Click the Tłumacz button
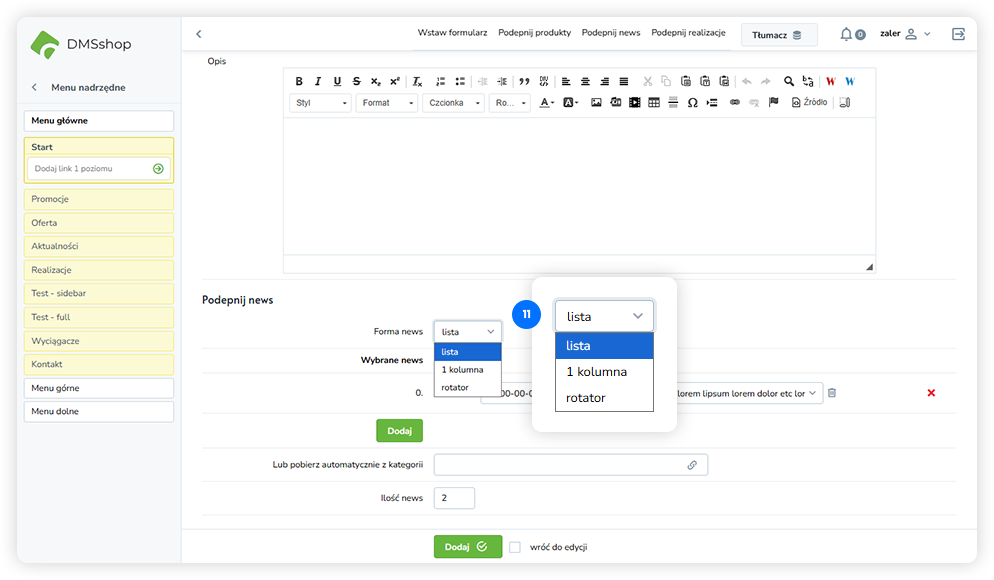Screen dimensions: 994x580 click(778, 35)
